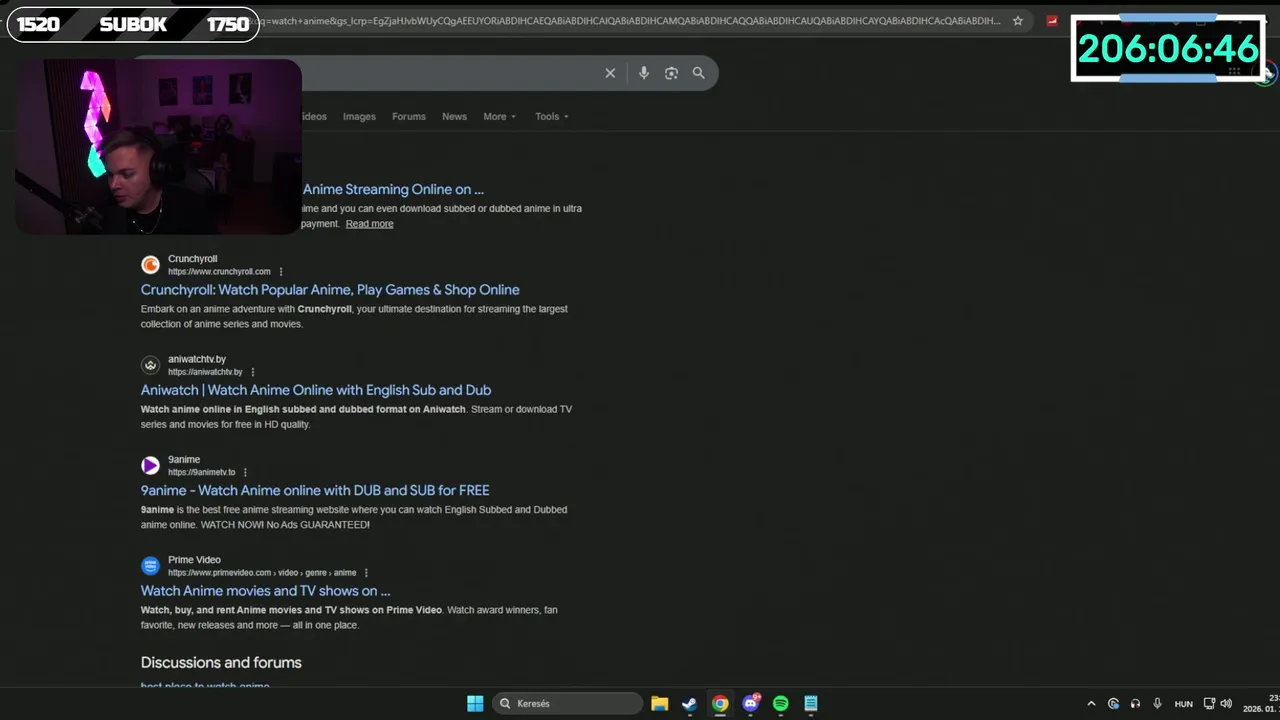Viewport: 1280px width, 720px height.
Task: Click the red extension icon in Chrome toolbar
Action: (1052, 20)
